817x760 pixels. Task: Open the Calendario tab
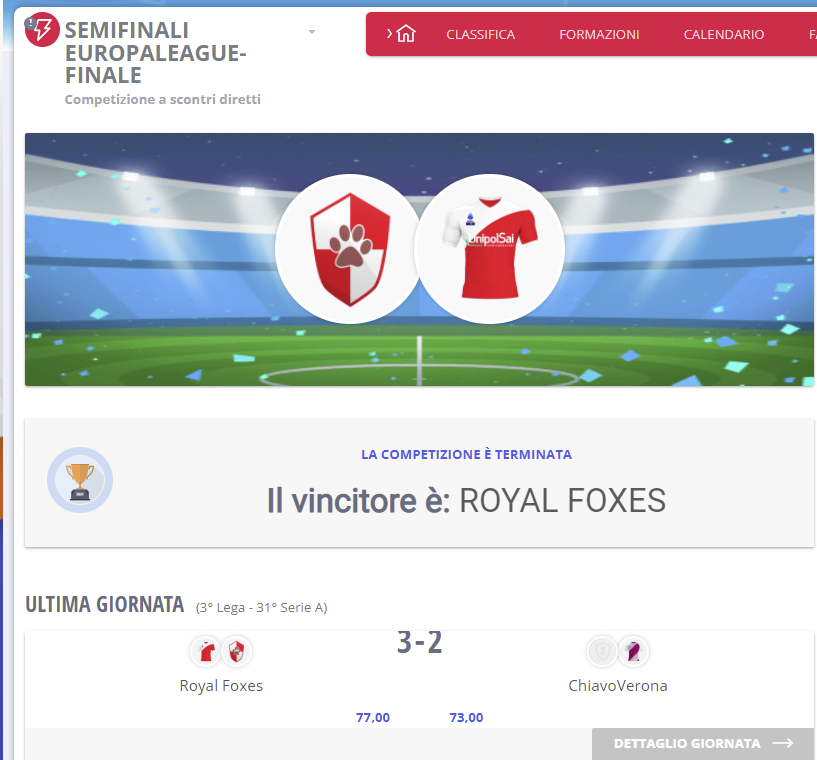[x=724, y=34]
